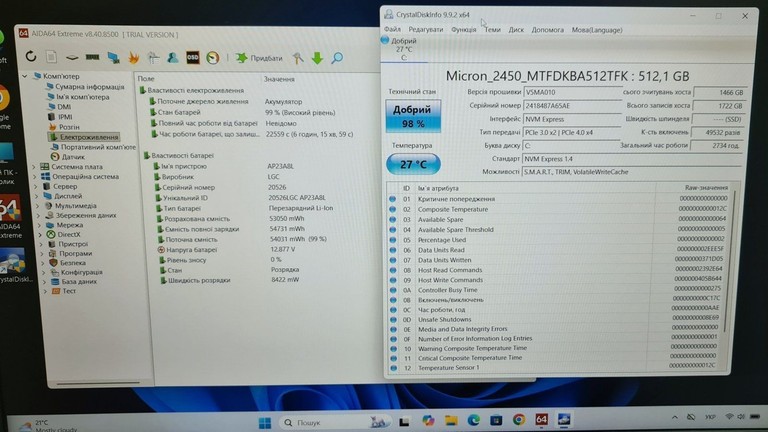Expand the DirectX tree node

41,234
